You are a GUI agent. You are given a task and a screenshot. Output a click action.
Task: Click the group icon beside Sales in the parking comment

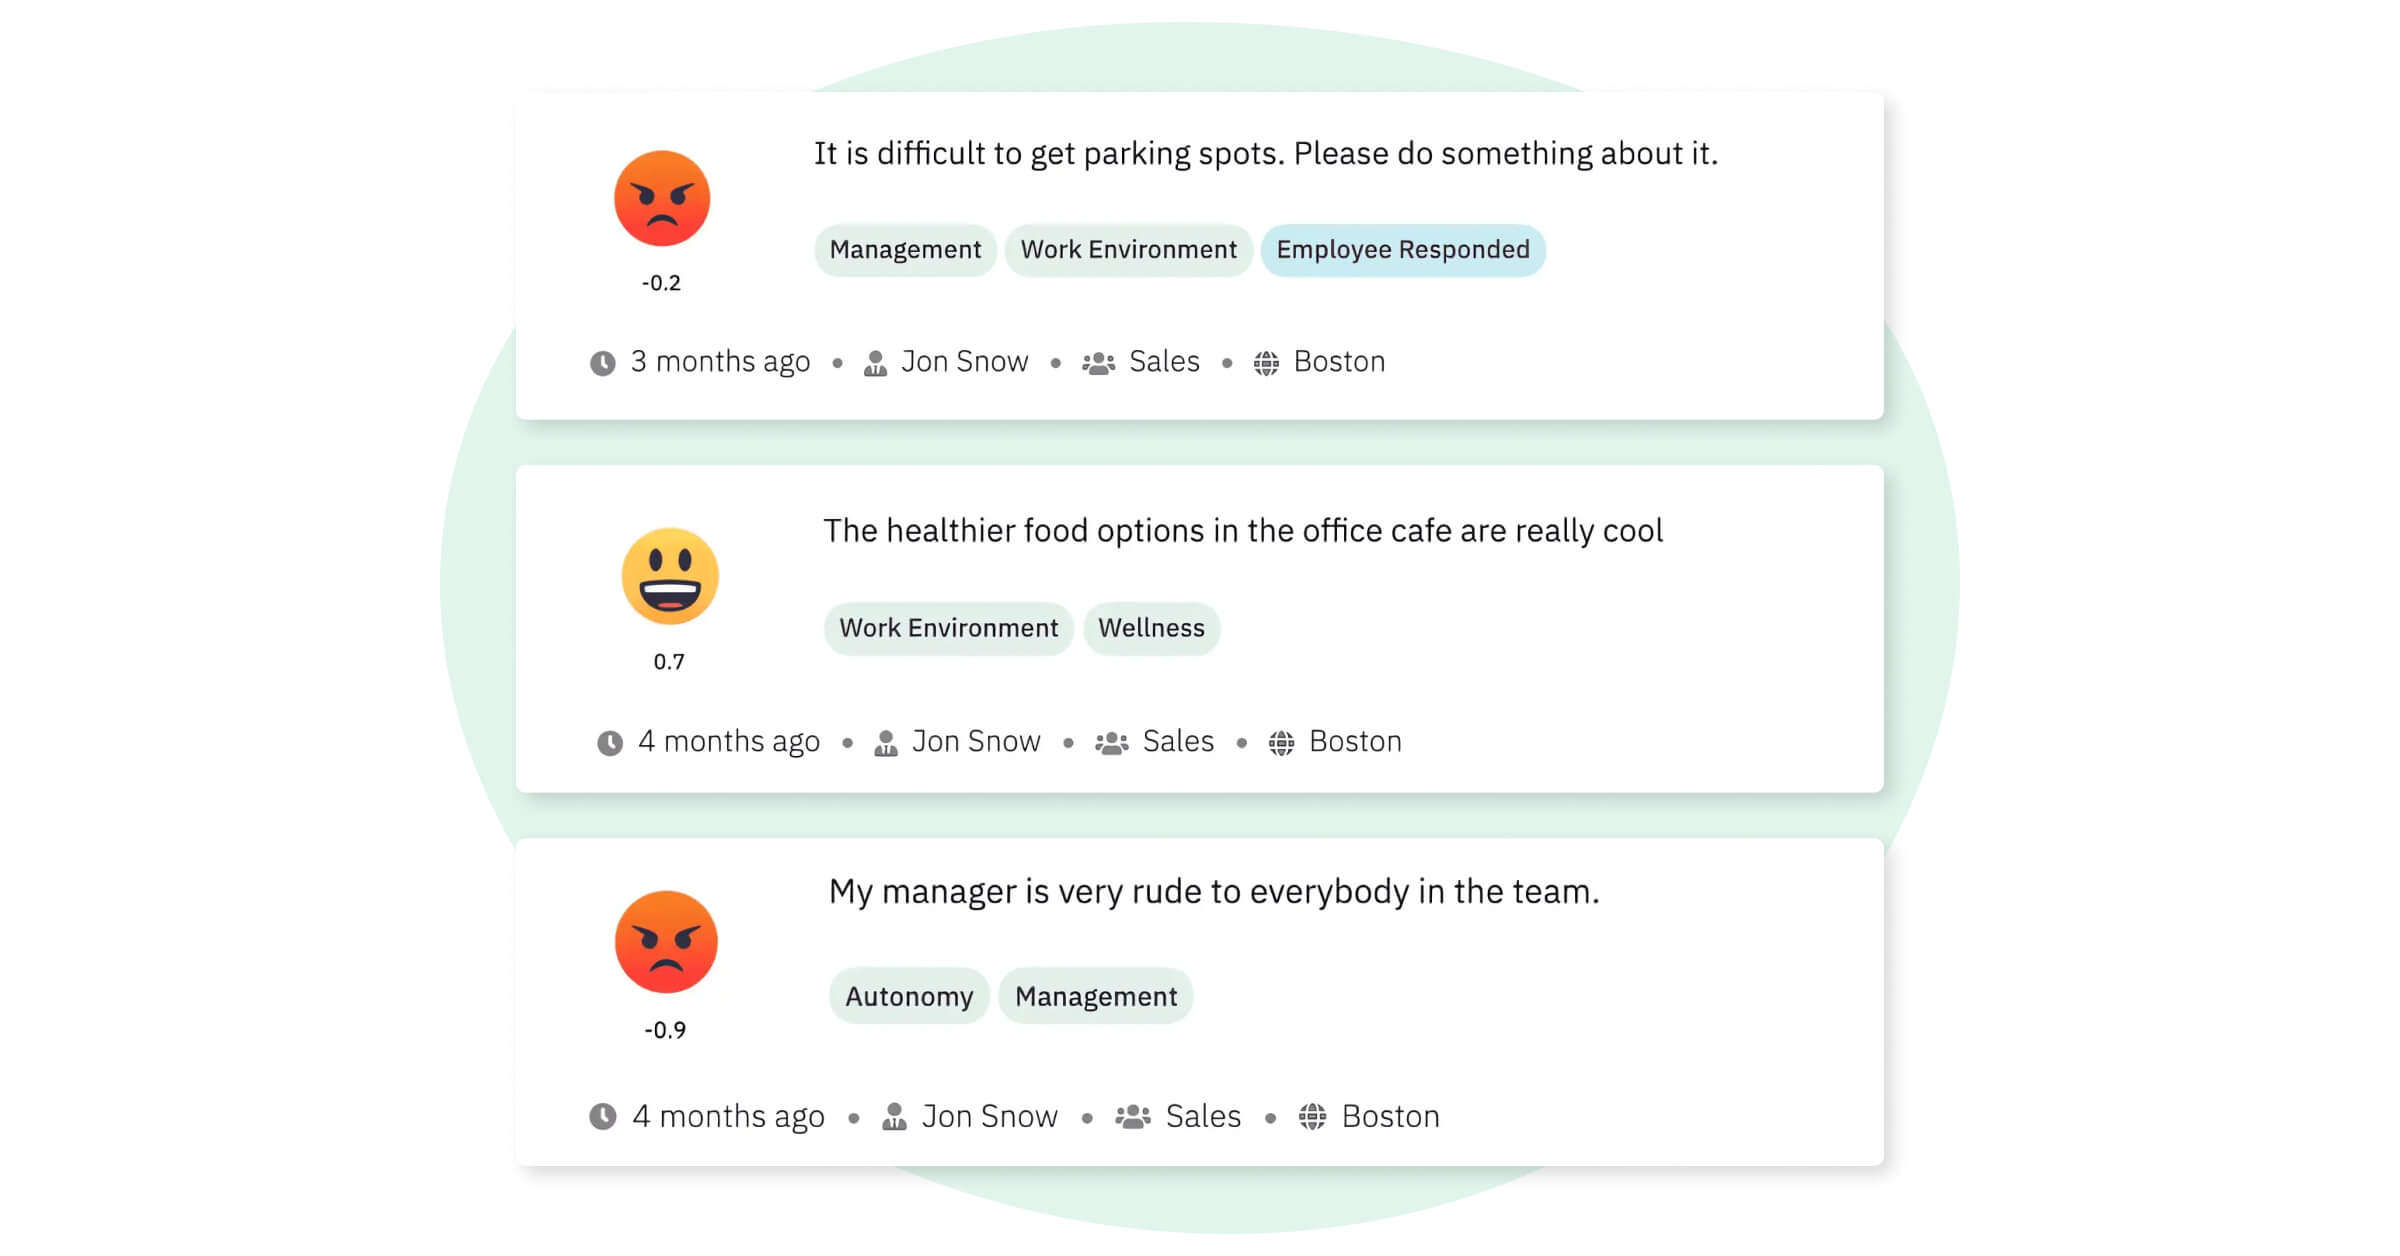click(x=1098, y=363)
